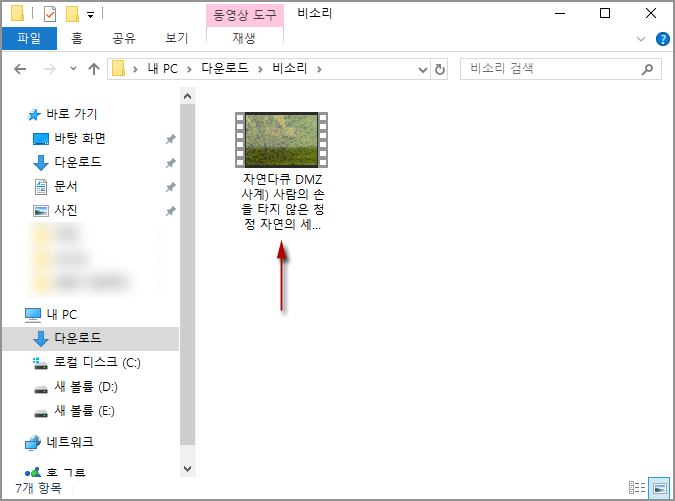Click the pin icon next to 문서
Screen dimensions: 675x501
(x=171, y=187)
